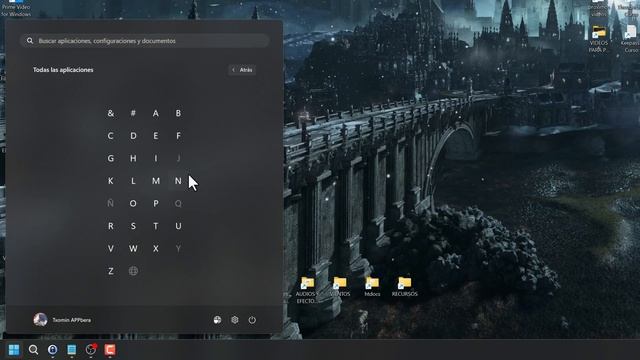
Task: Select the highlighted letter N
Action: pyautogui.click(x=178, y=180)
